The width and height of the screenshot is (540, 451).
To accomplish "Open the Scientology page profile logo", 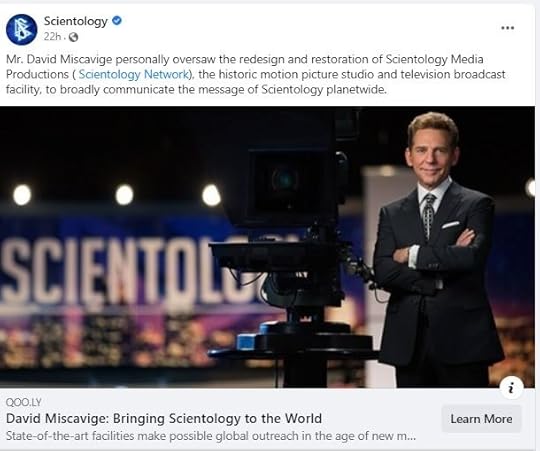I will coord(21,30).
